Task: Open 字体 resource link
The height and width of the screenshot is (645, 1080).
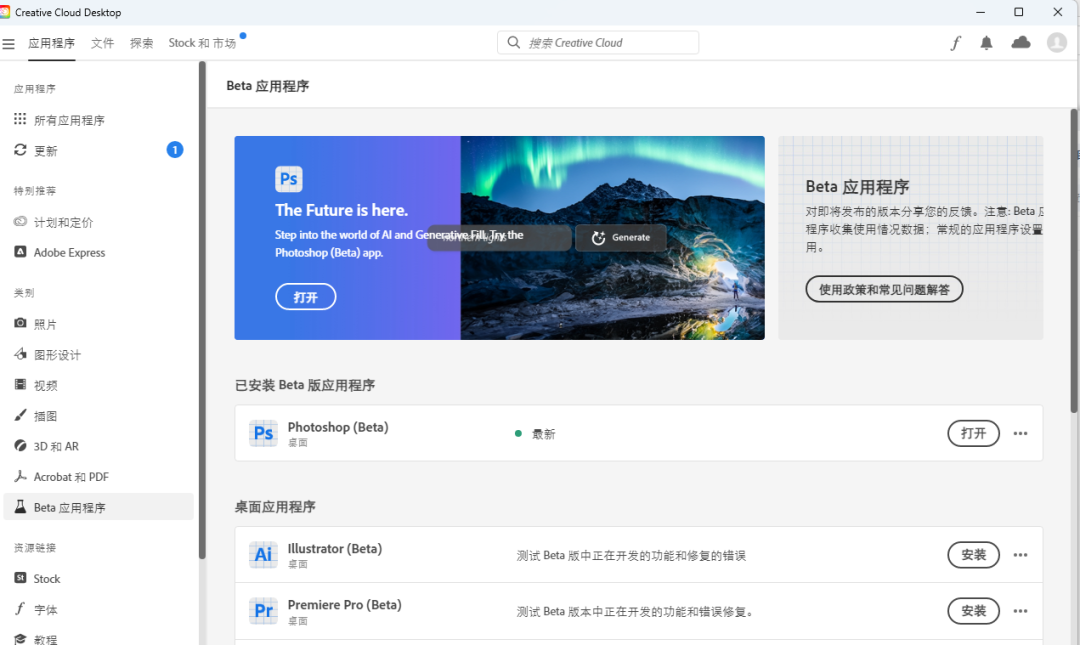Action: pos(98,609)
